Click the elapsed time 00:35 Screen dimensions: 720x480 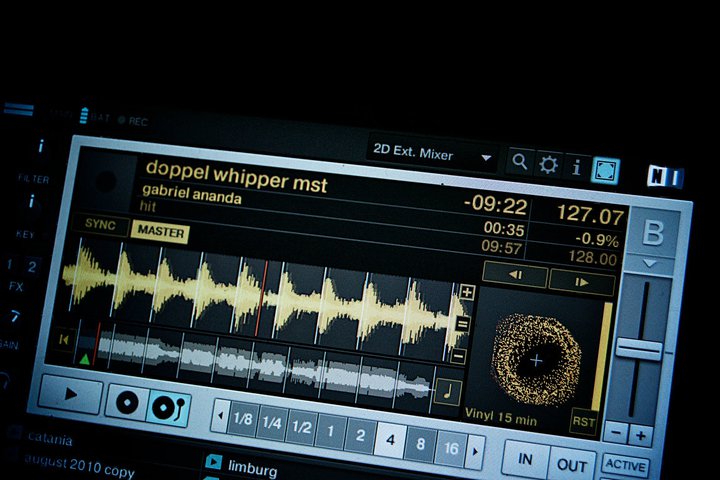504,228
